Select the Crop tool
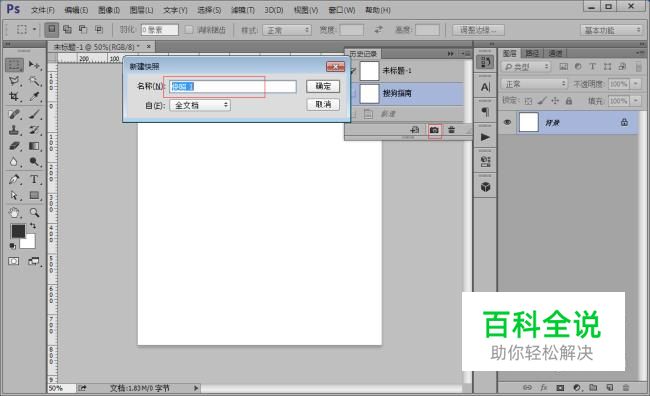This screenshot has height=396, width=650. (14, 97)
